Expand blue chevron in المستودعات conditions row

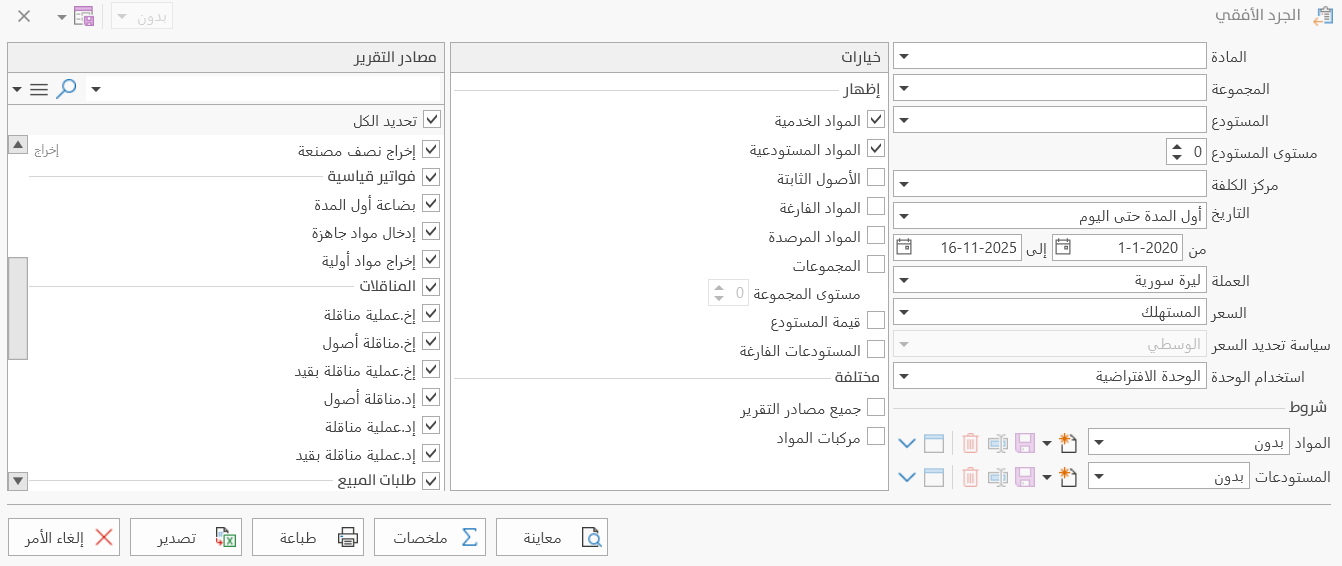click(907, 477)
